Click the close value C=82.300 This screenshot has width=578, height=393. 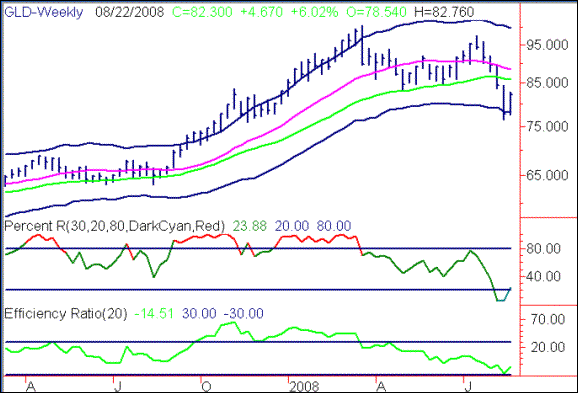click(202, 12)
